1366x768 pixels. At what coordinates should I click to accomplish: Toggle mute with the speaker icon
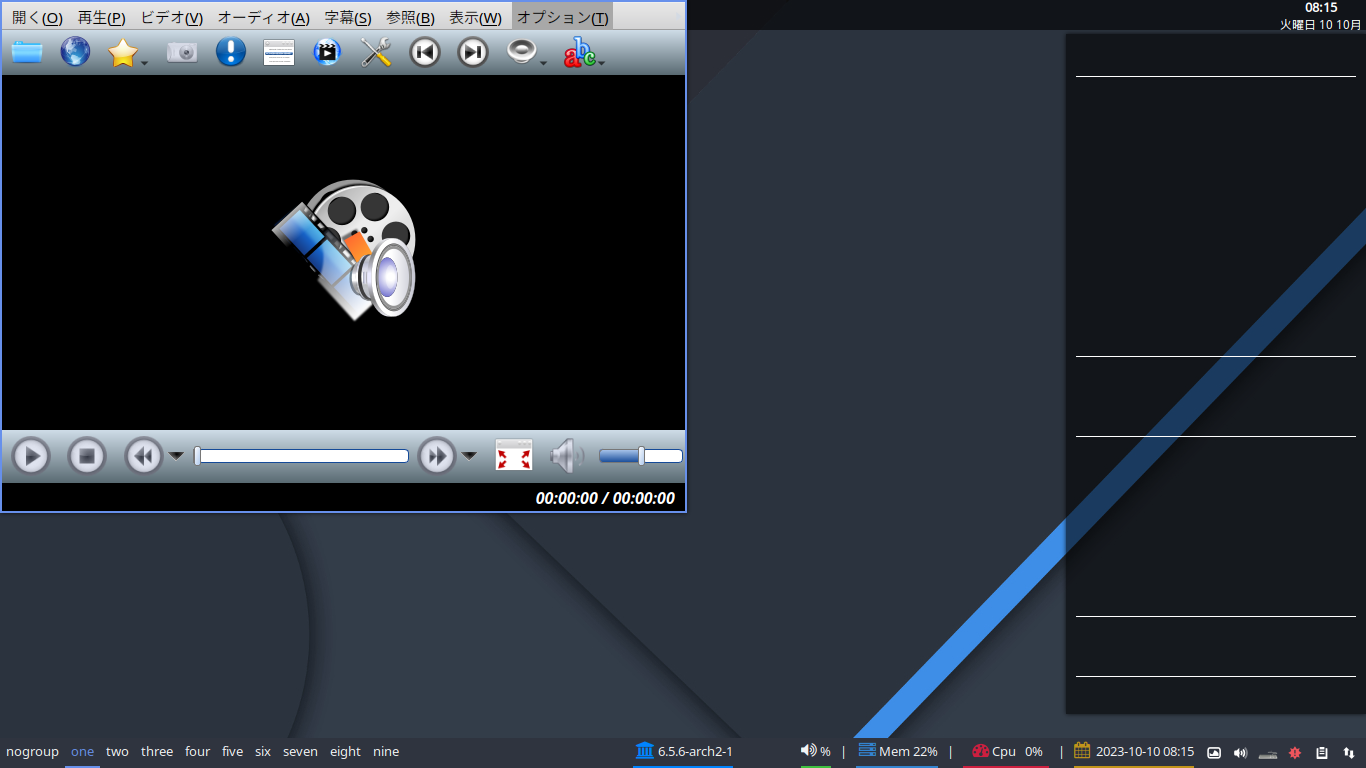pos(567,456)
